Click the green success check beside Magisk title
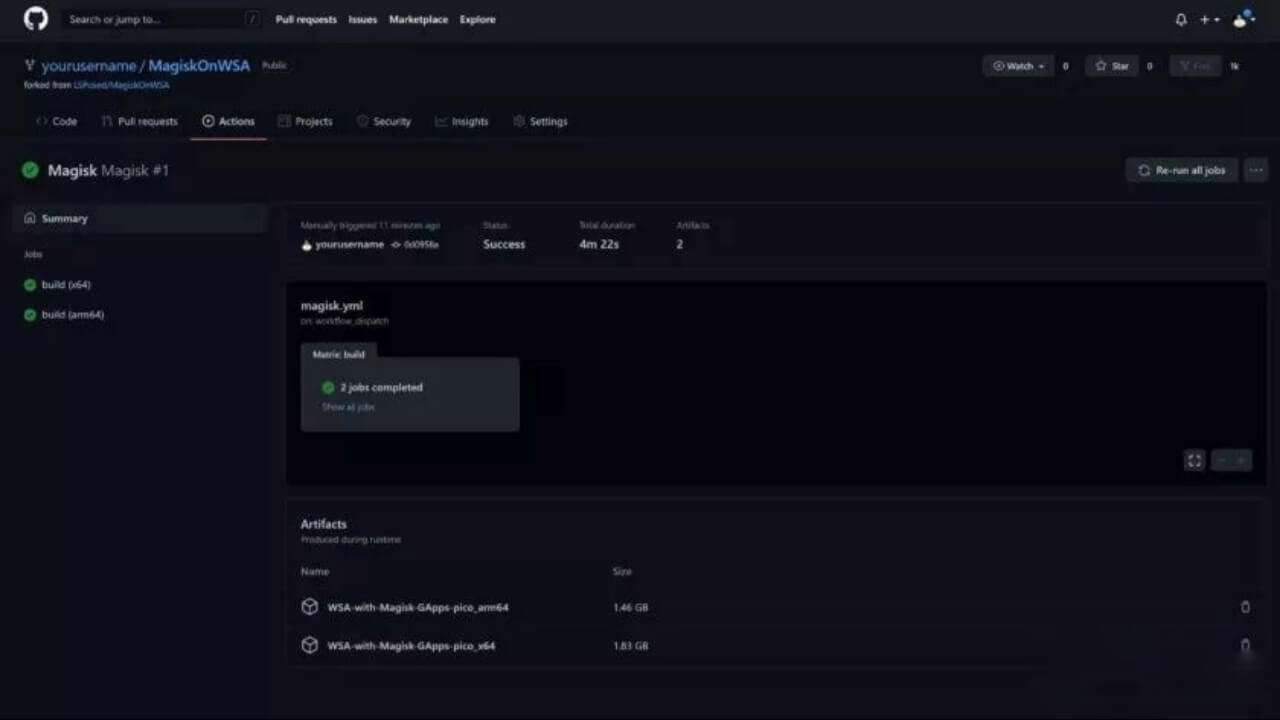Viewport: 1280px width, 720px height. click(30, 170)
